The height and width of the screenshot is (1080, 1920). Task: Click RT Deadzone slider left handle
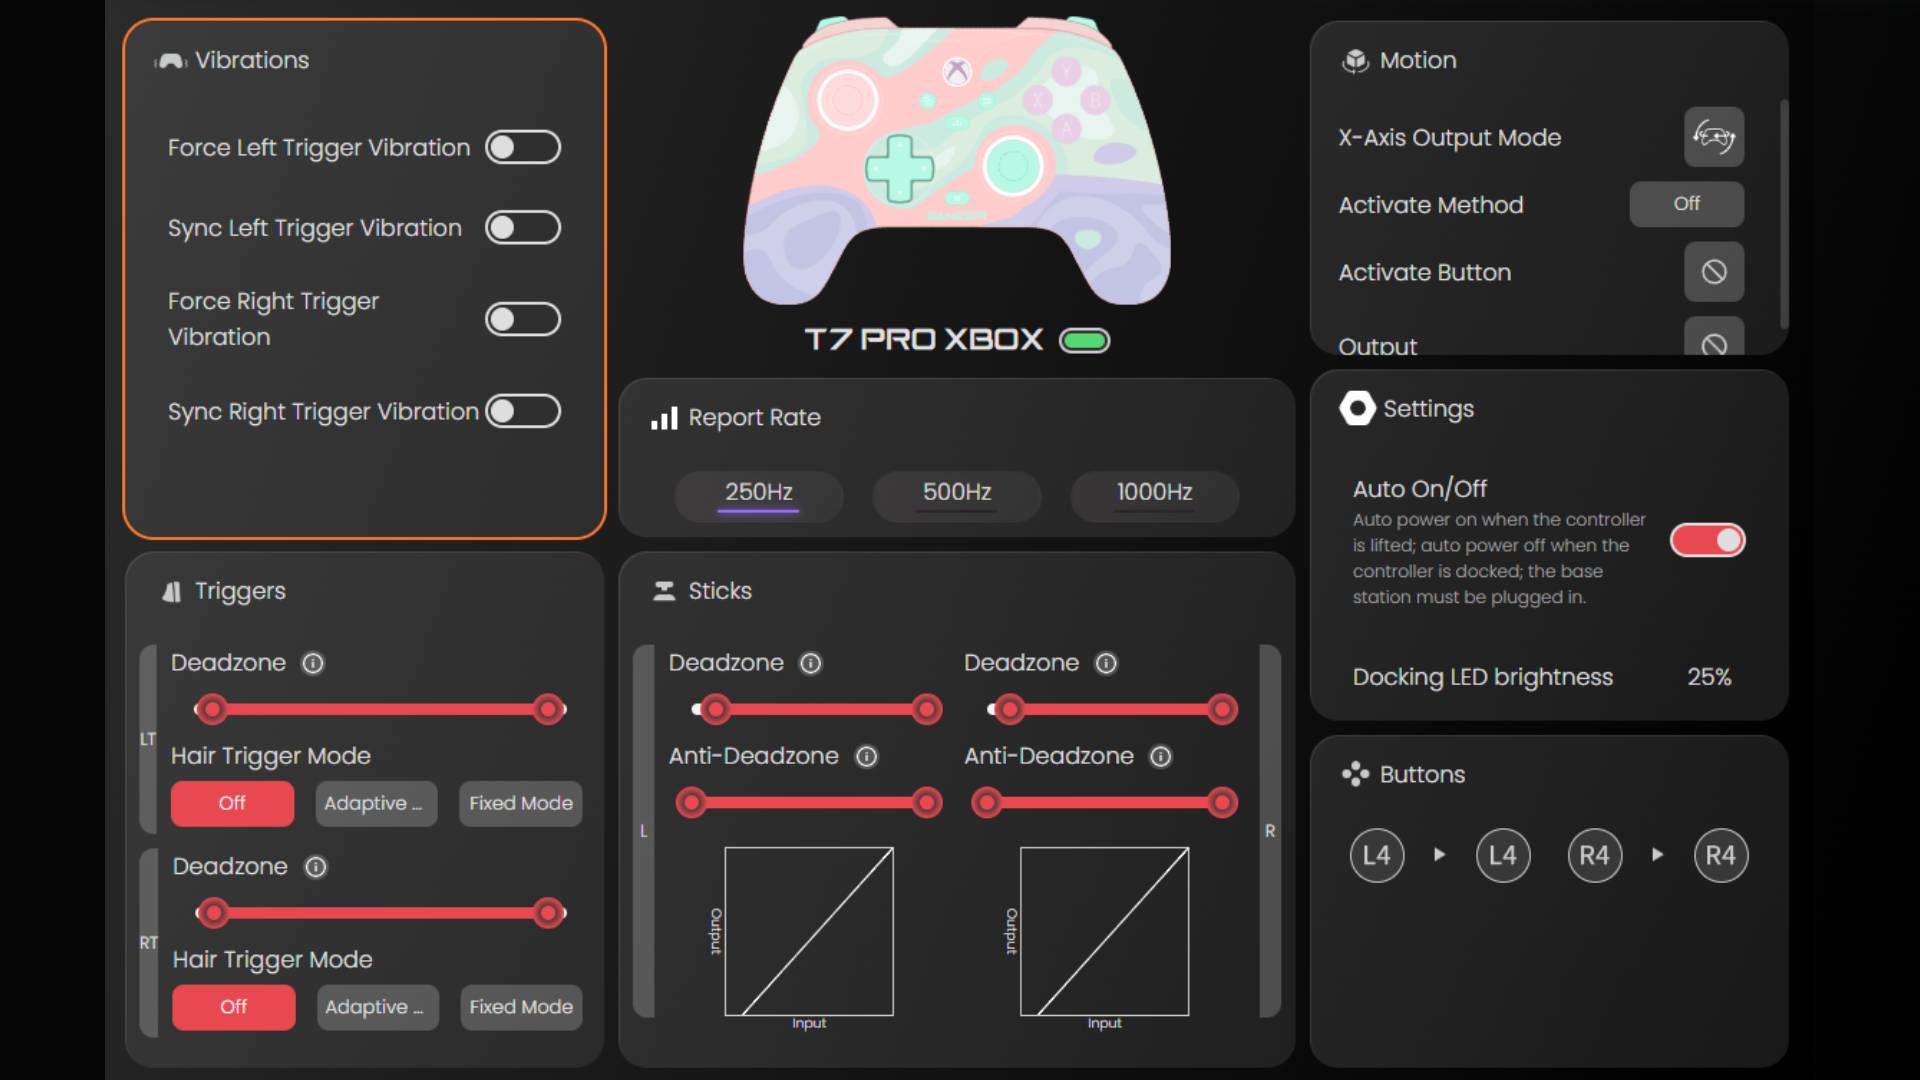(212, 913)
